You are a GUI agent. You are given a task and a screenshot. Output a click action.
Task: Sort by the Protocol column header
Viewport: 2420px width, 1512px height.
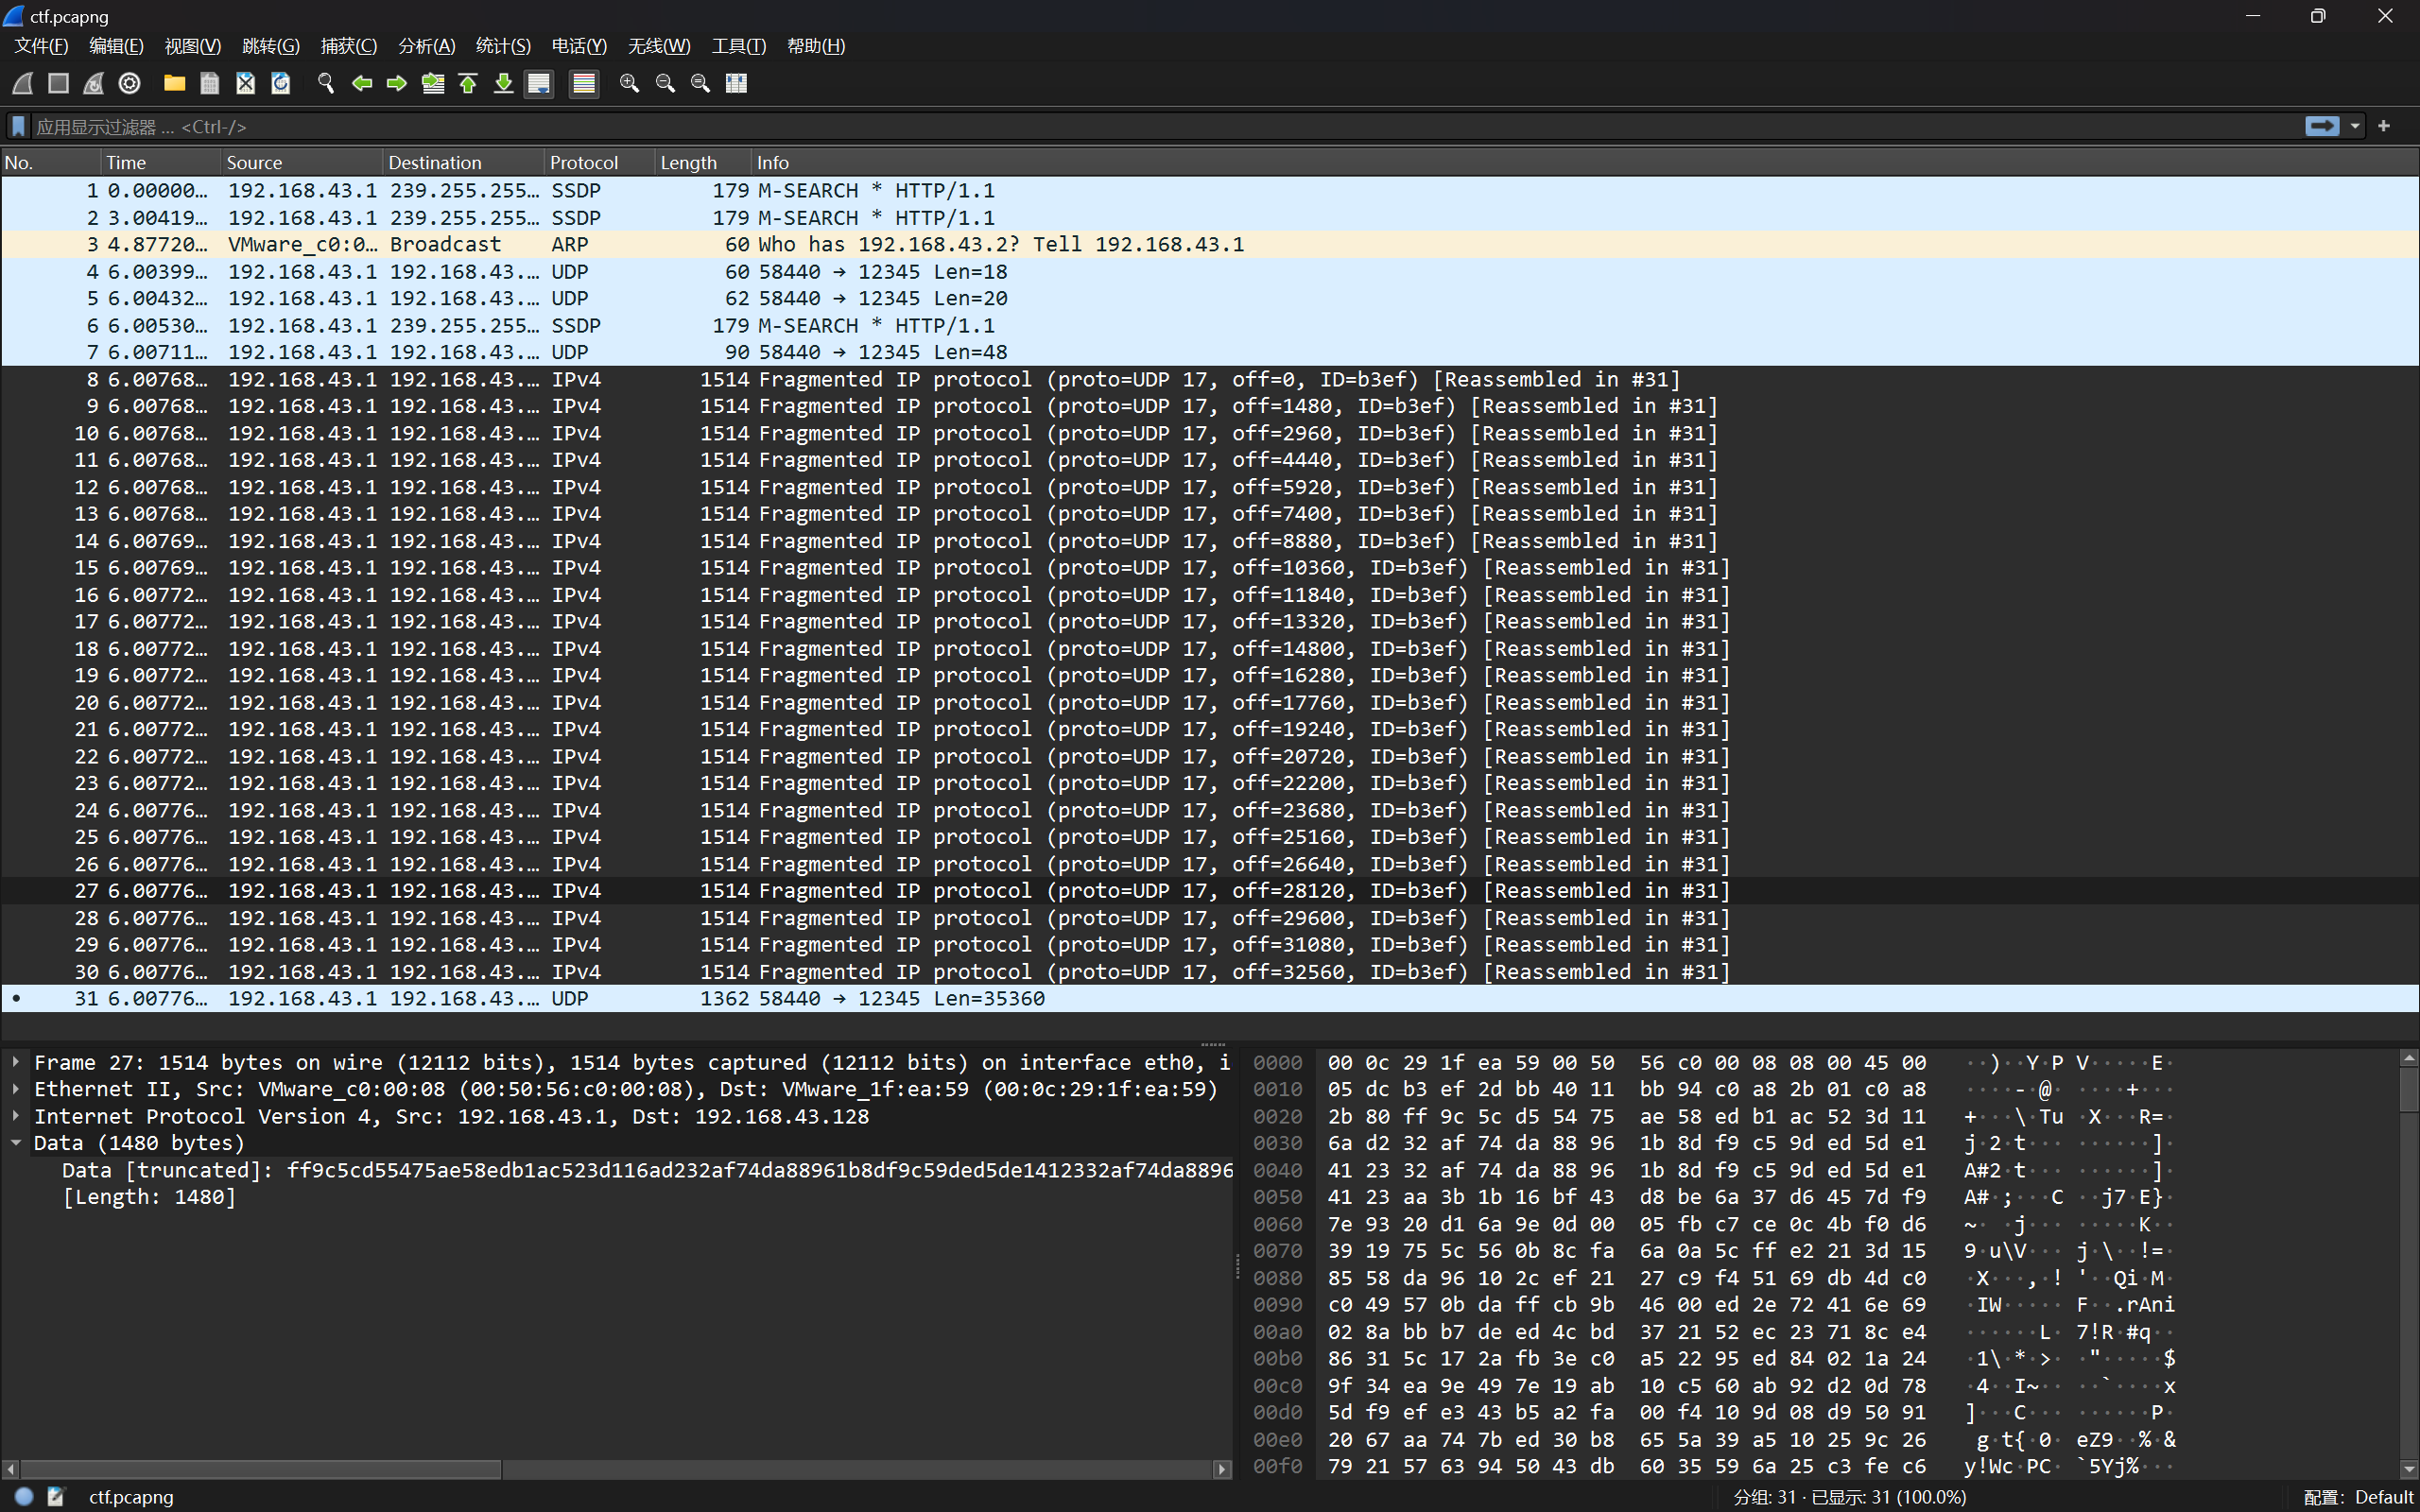pyautogui.click(x=600, y=162)
